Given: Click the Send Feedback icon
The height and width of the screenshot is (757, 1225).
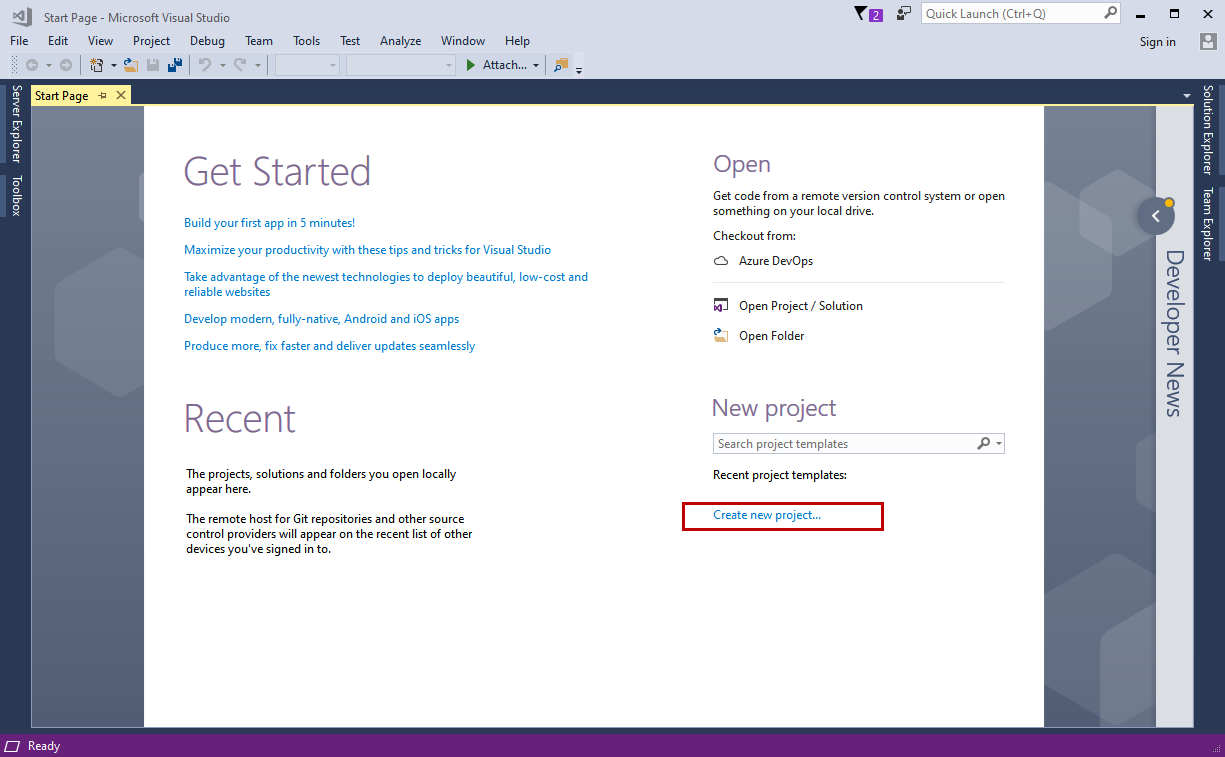Looking at the screenshot, I should click(x=904, y=14).
